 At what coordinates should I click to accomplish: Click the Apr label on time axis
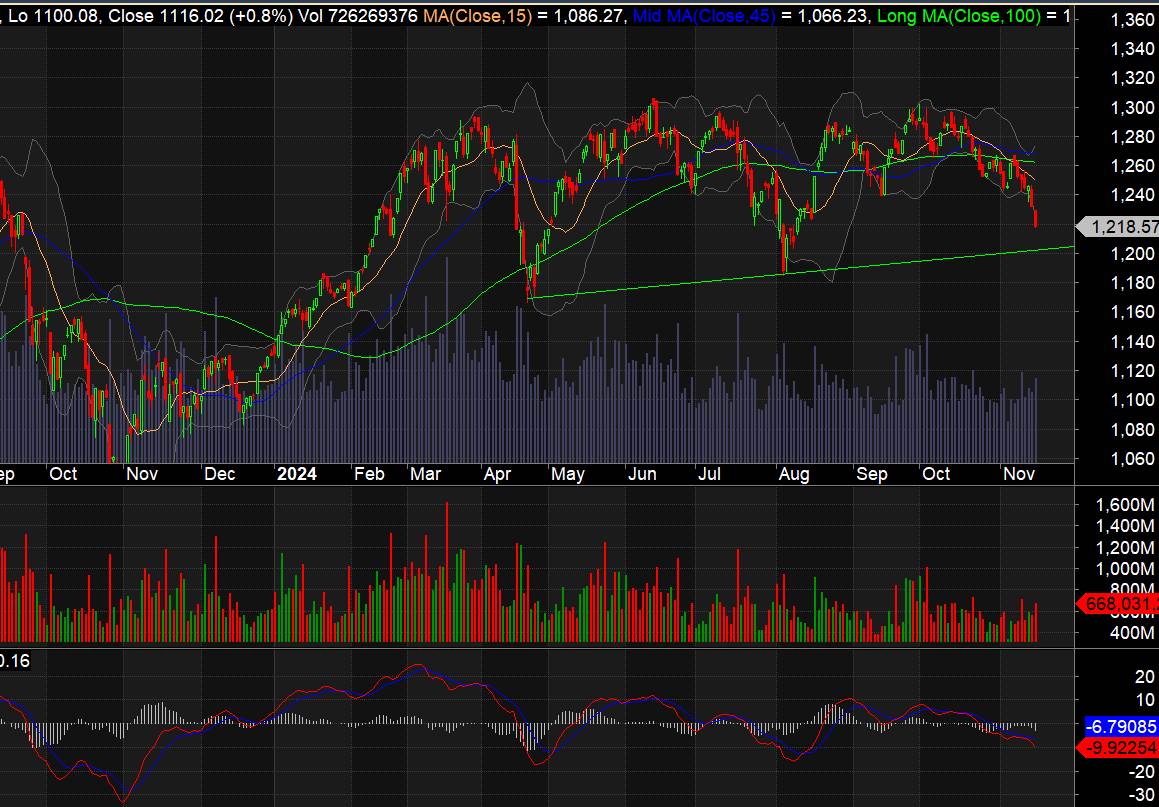click(x=495, y=474)
